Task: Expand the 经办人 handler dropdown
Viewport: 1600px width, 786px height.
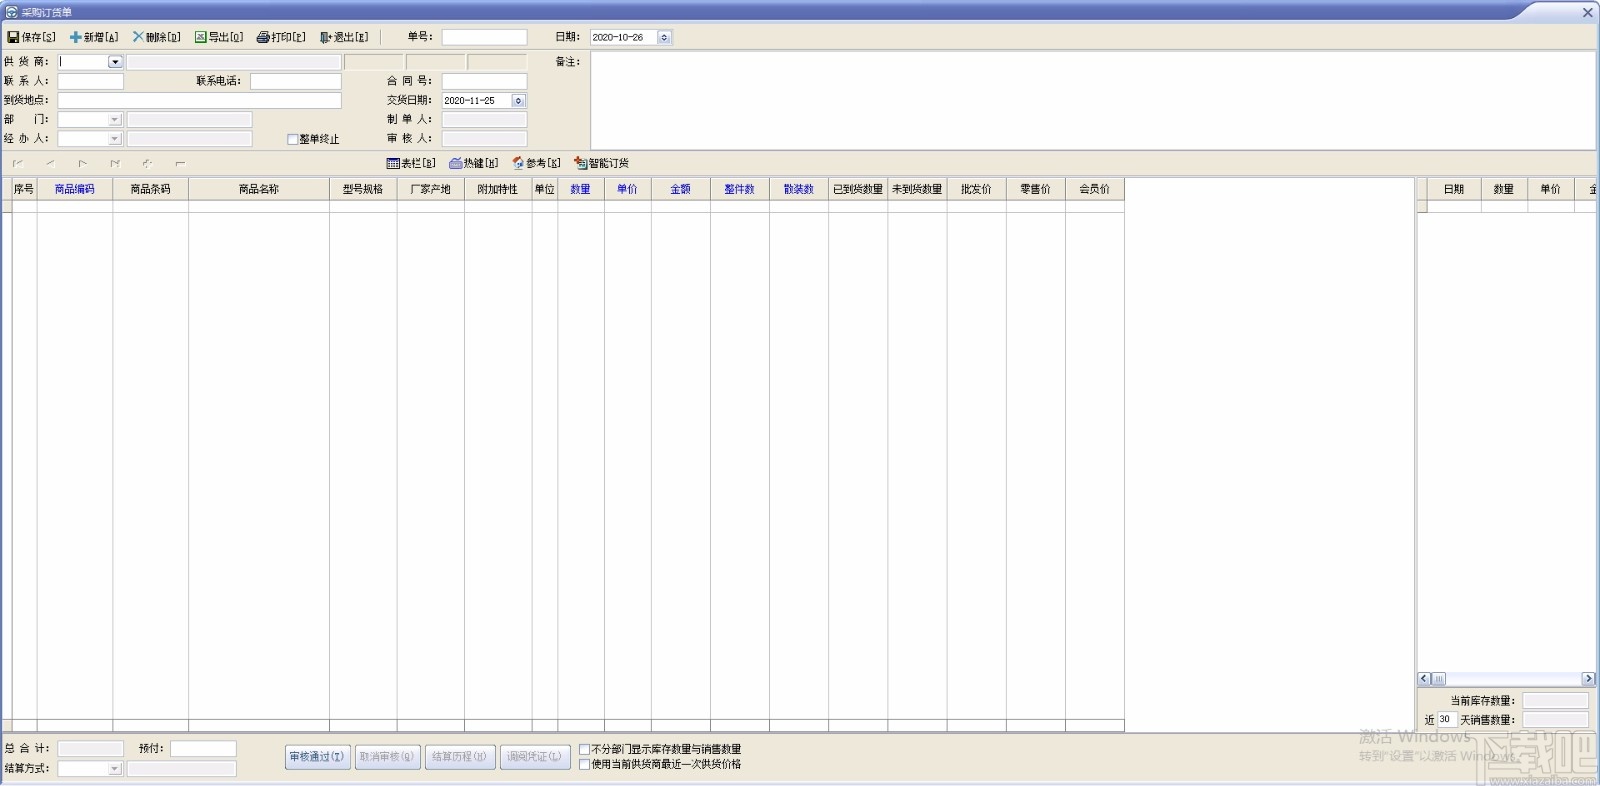Action: click(115, 139)
